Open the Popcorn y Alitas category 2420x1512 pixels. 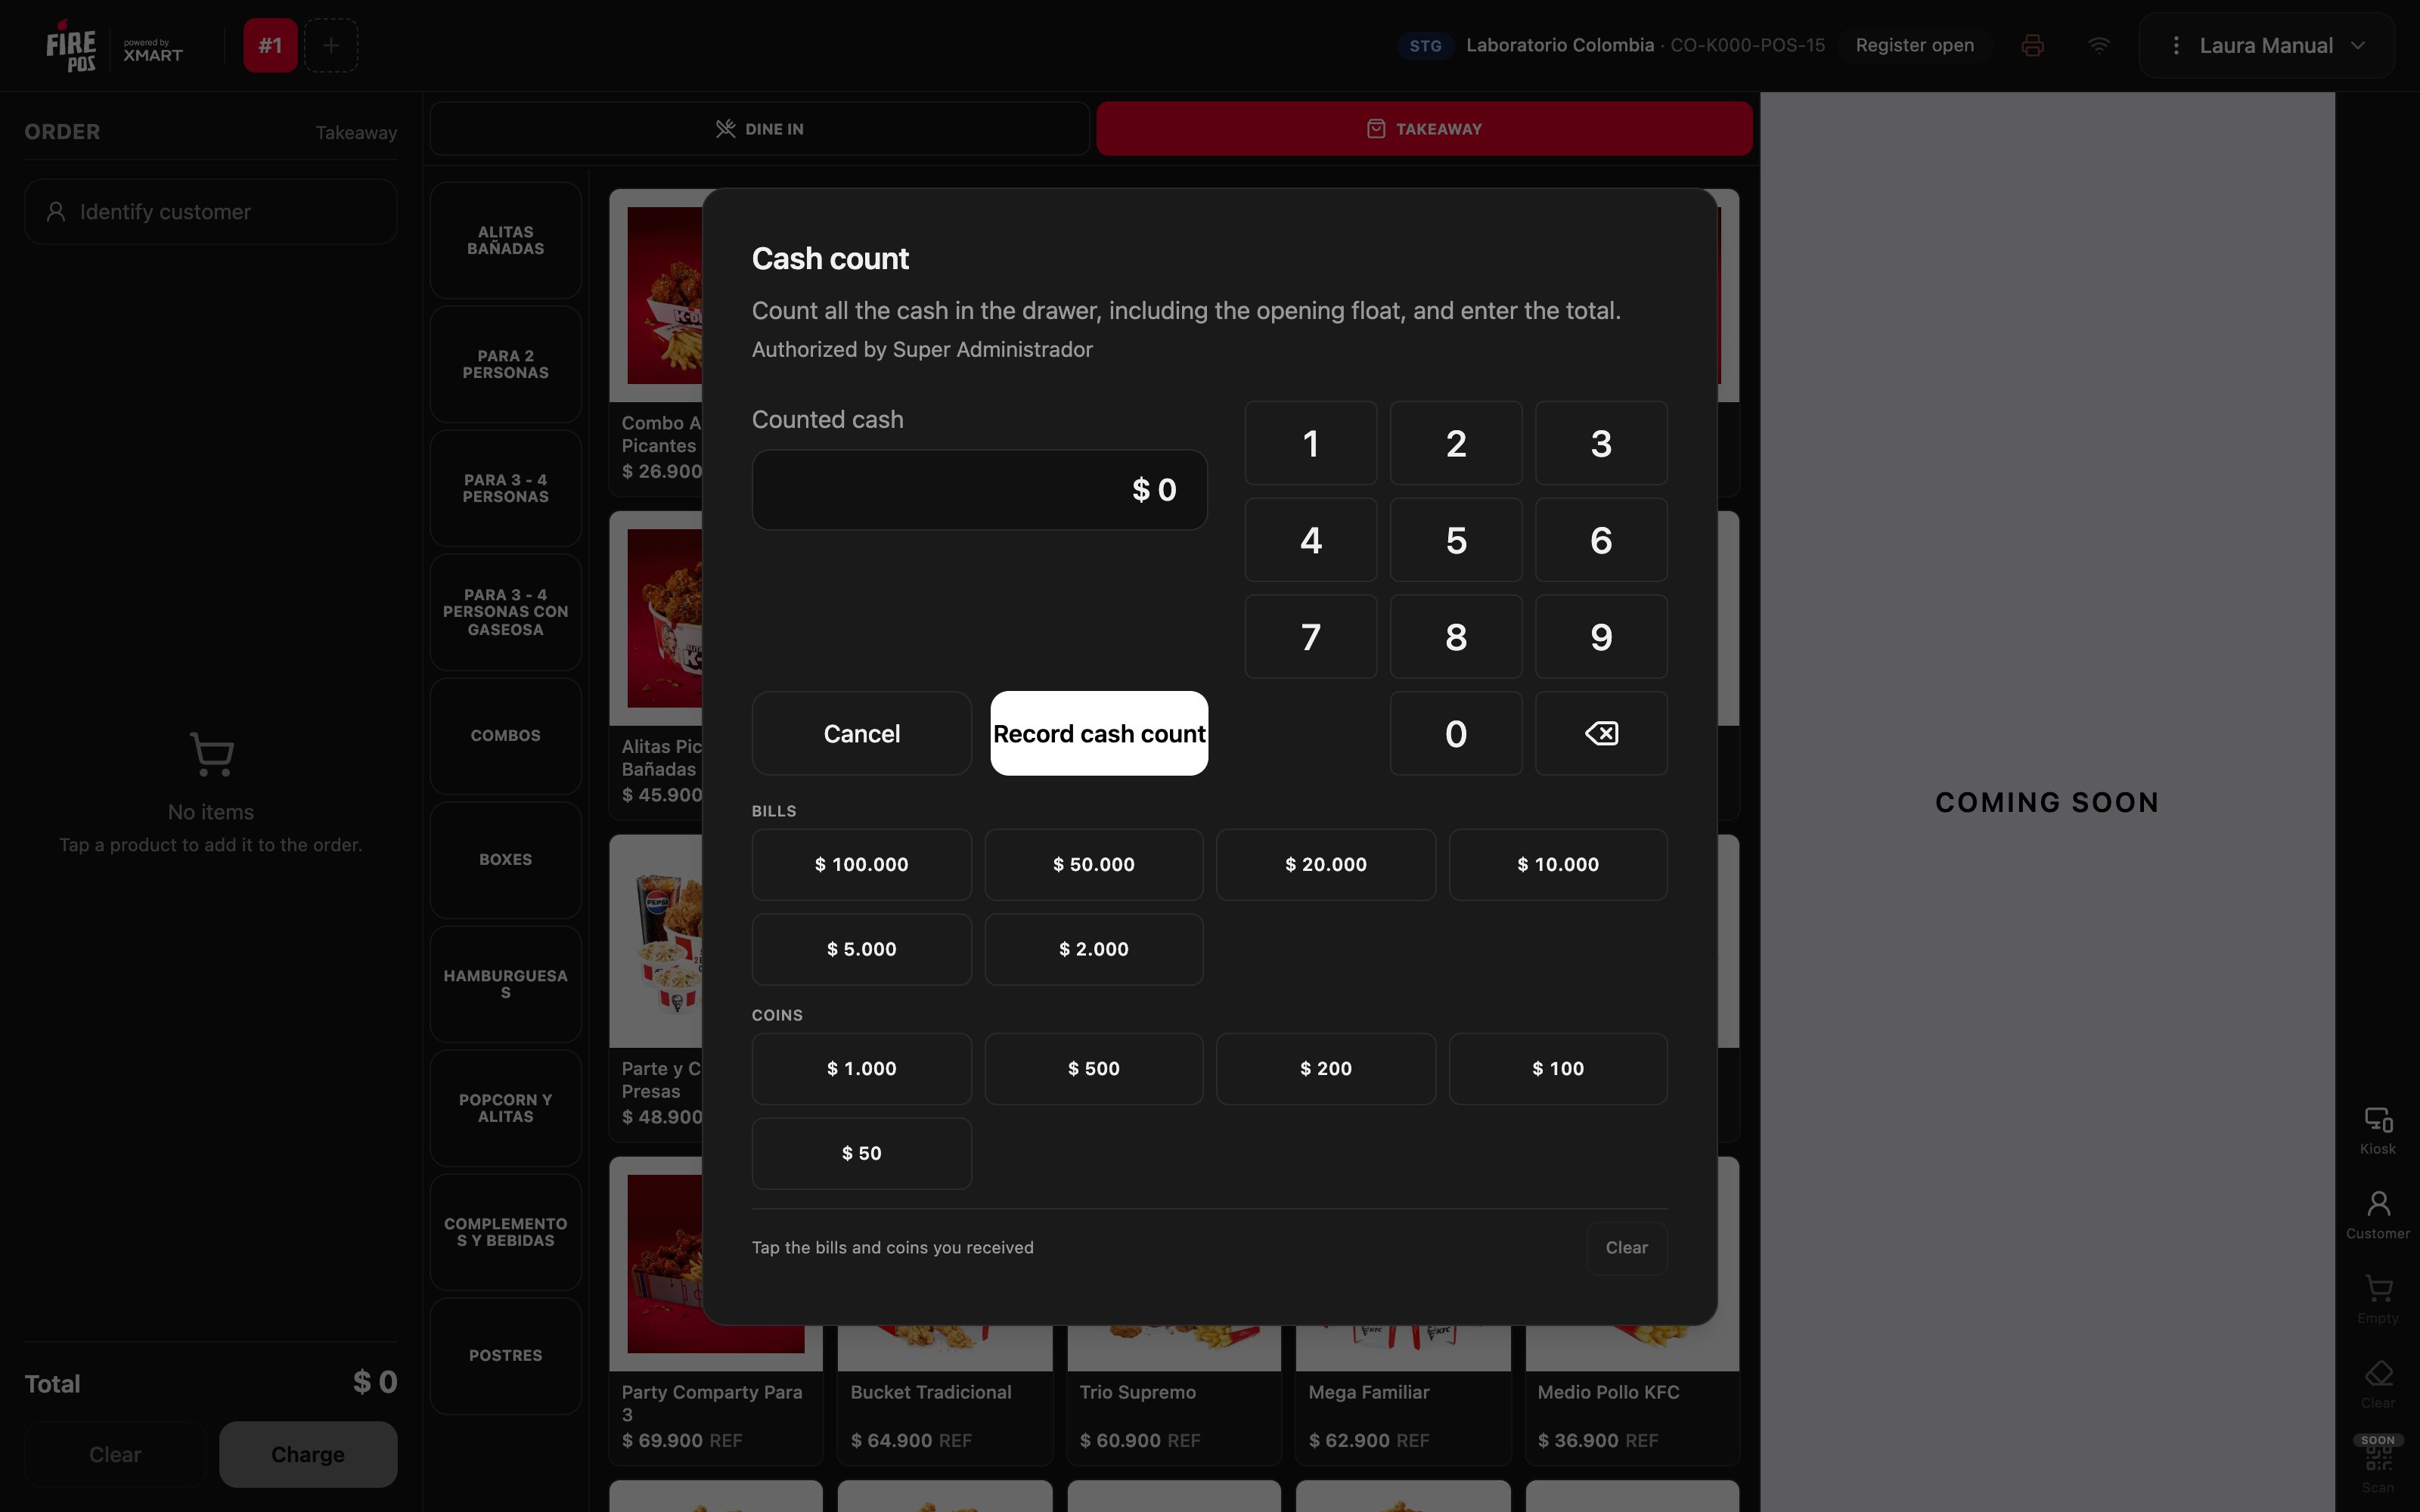coord(506,1108)
